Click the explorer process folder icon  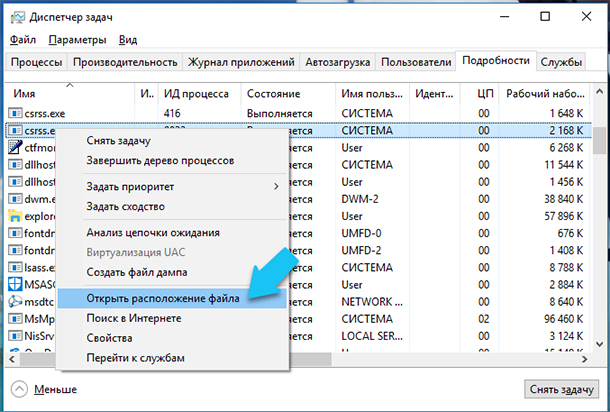(15, 216)
